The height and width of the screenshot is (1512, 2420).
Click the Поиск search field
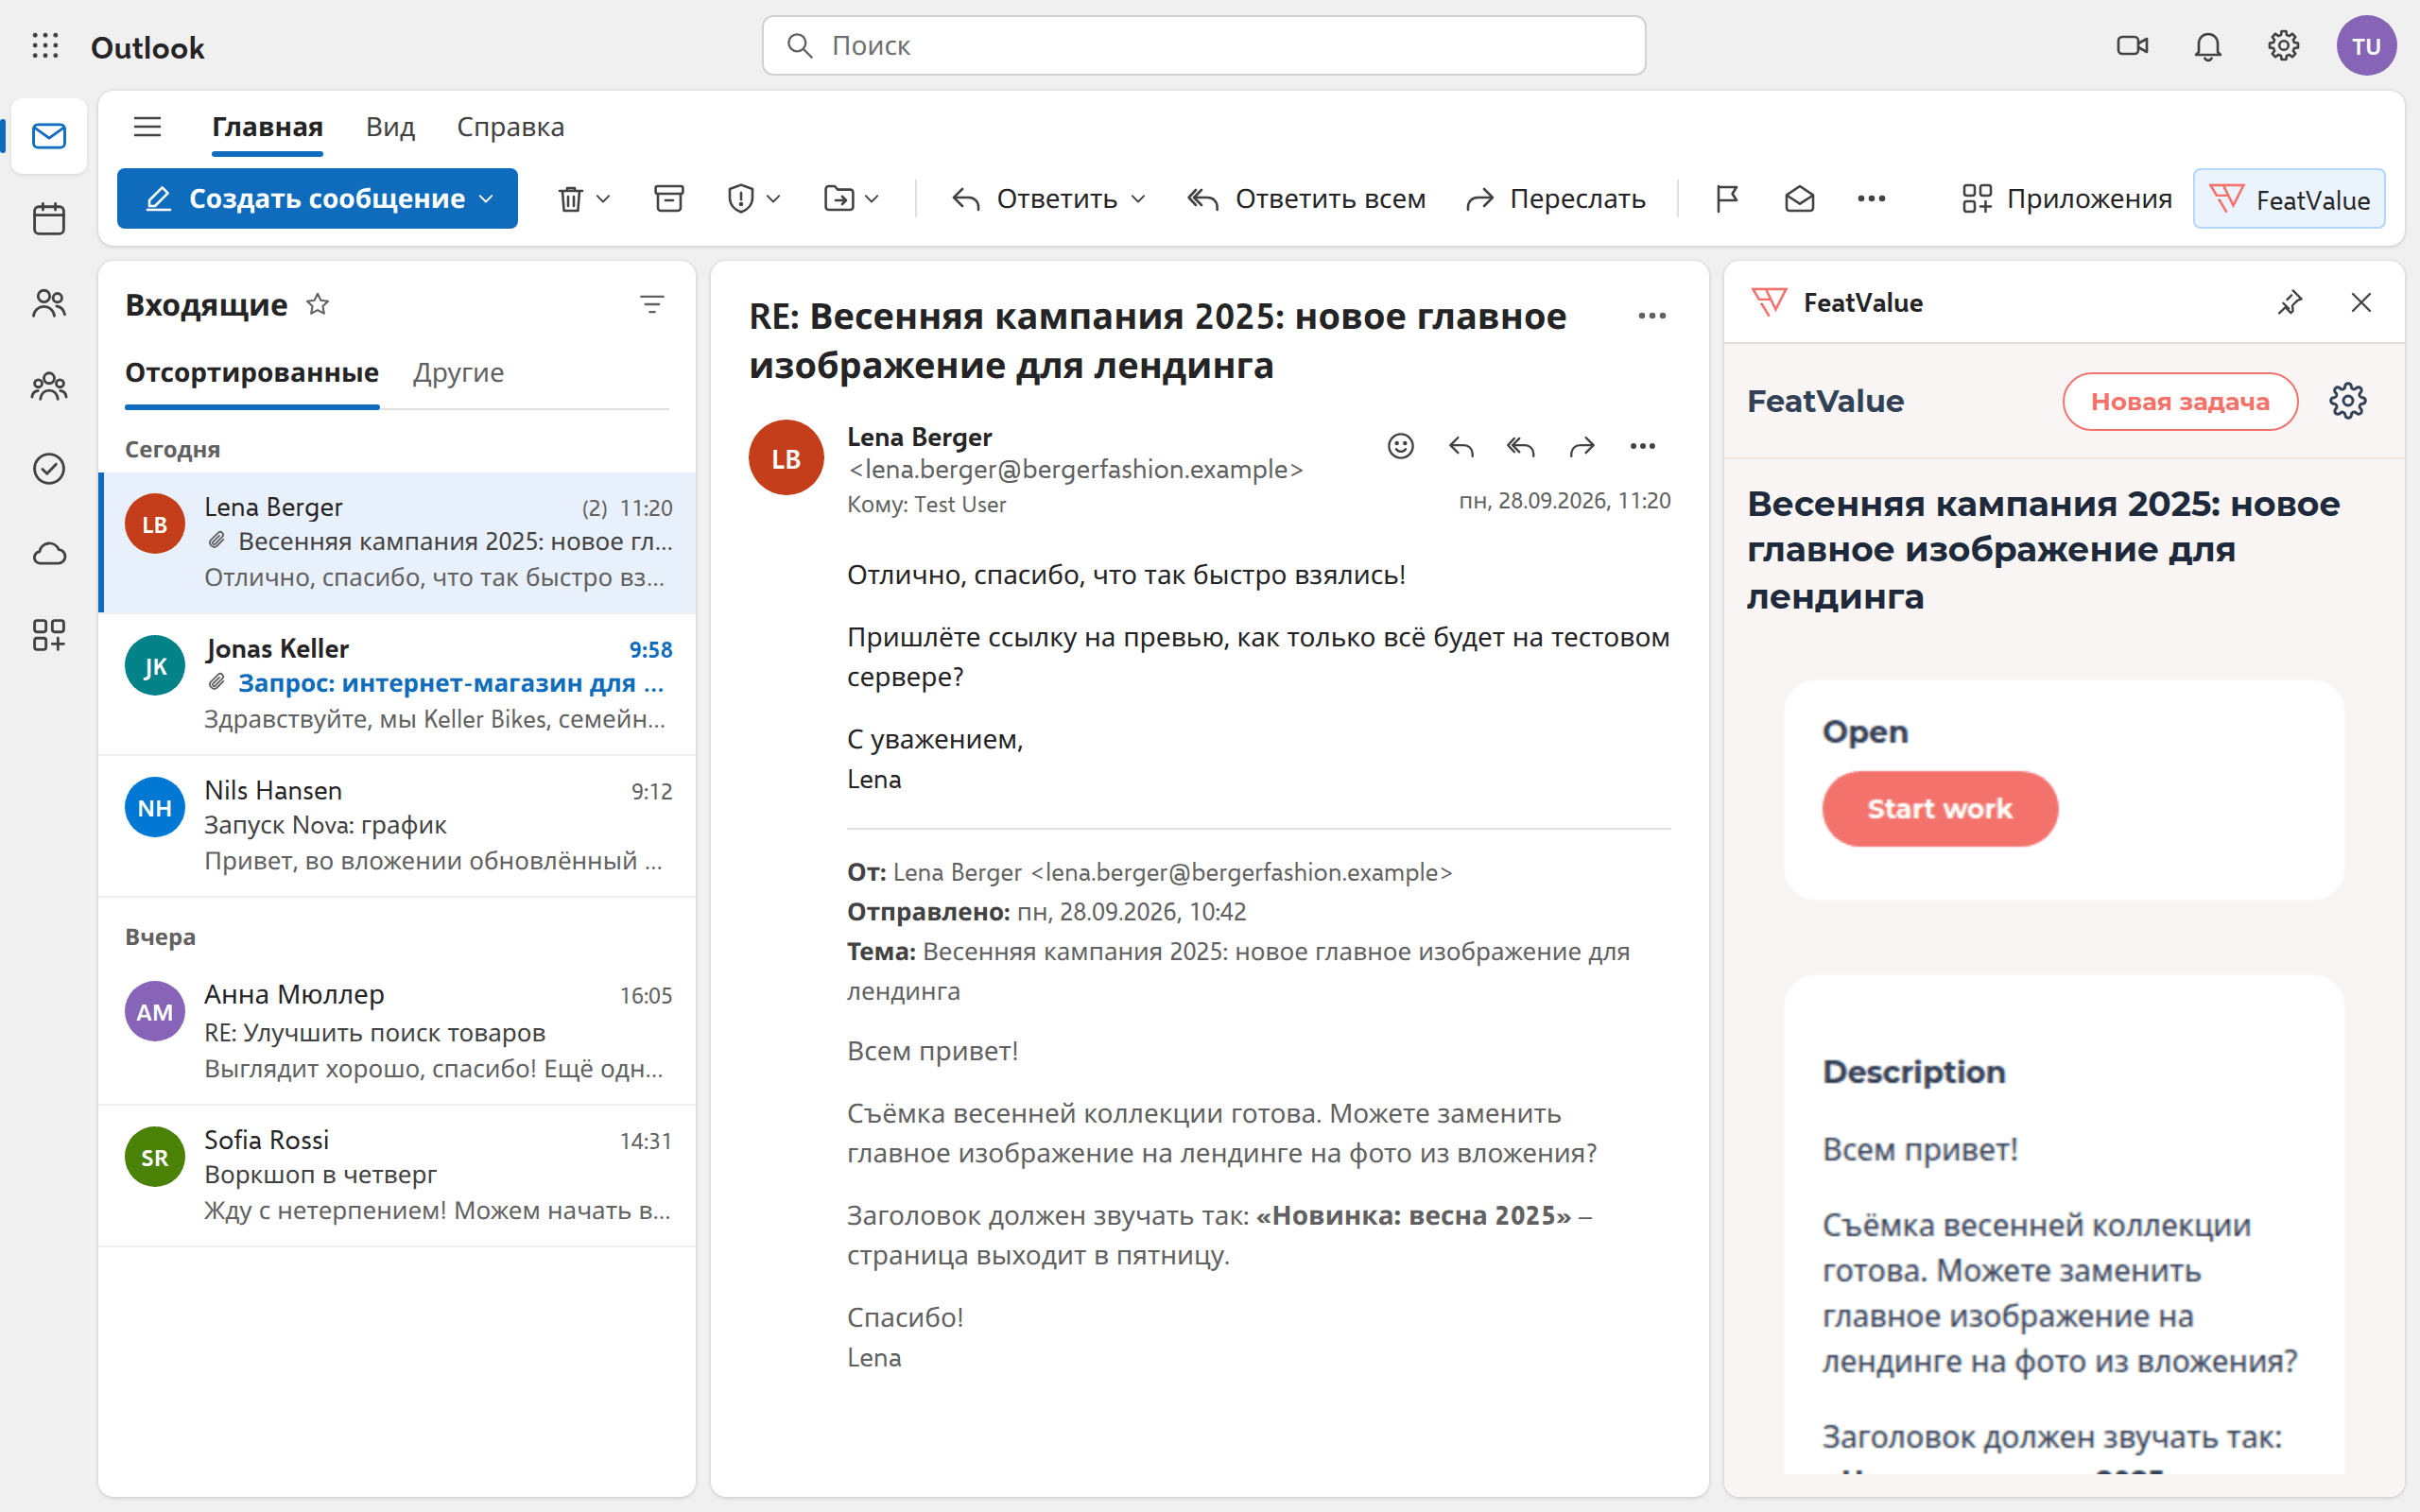(1204, 46)
